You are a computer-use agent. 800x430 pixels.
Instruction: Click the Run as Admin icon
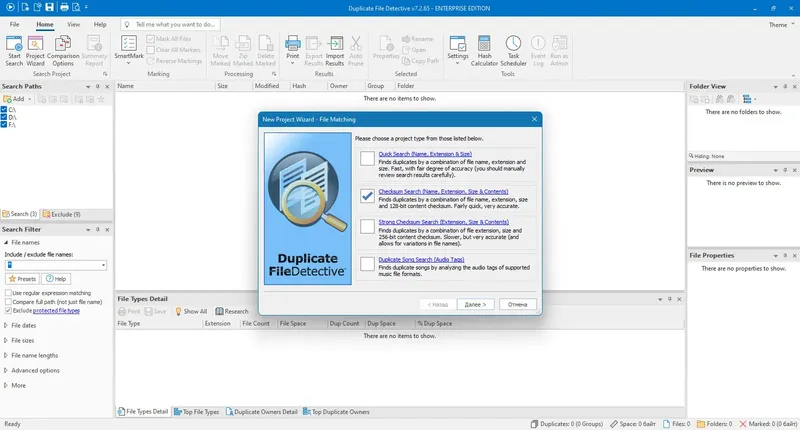[559, 51]
